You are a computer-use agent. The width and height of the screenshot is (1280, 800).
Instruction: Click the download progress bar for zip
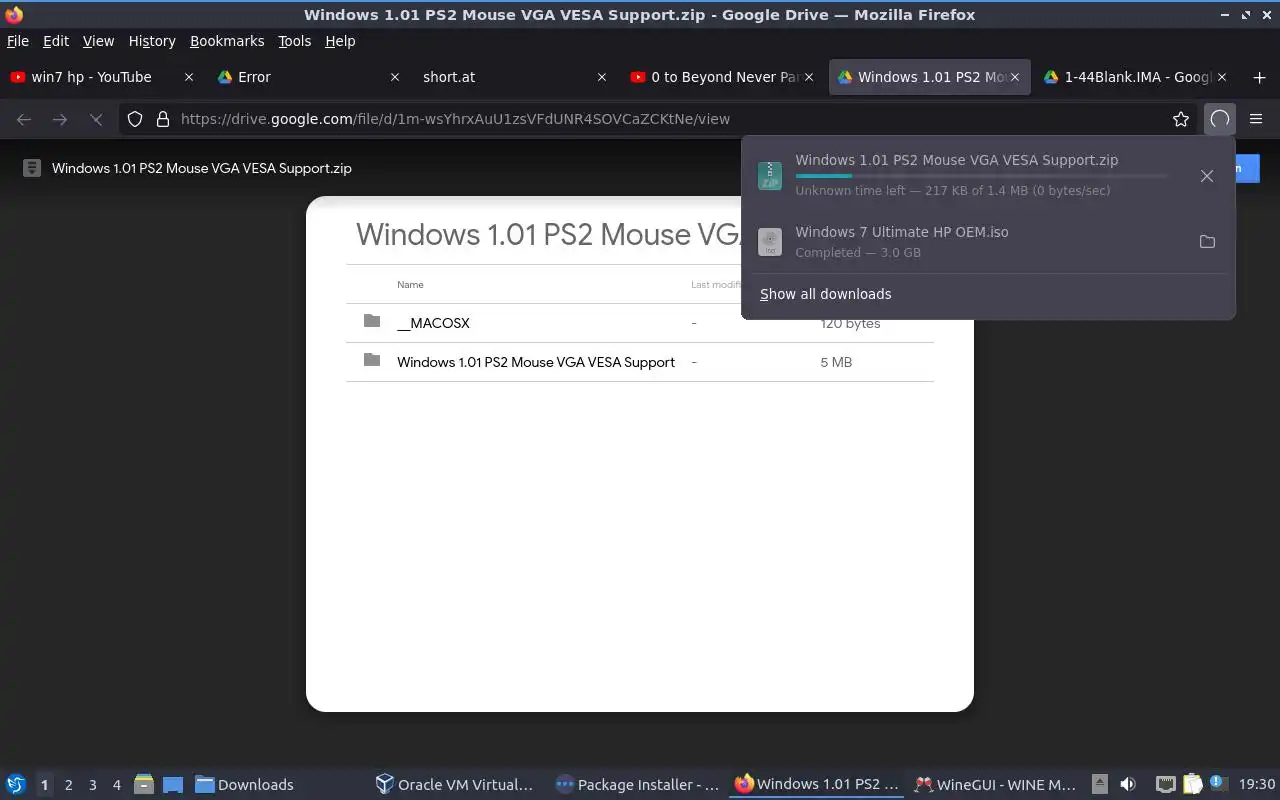981,176
